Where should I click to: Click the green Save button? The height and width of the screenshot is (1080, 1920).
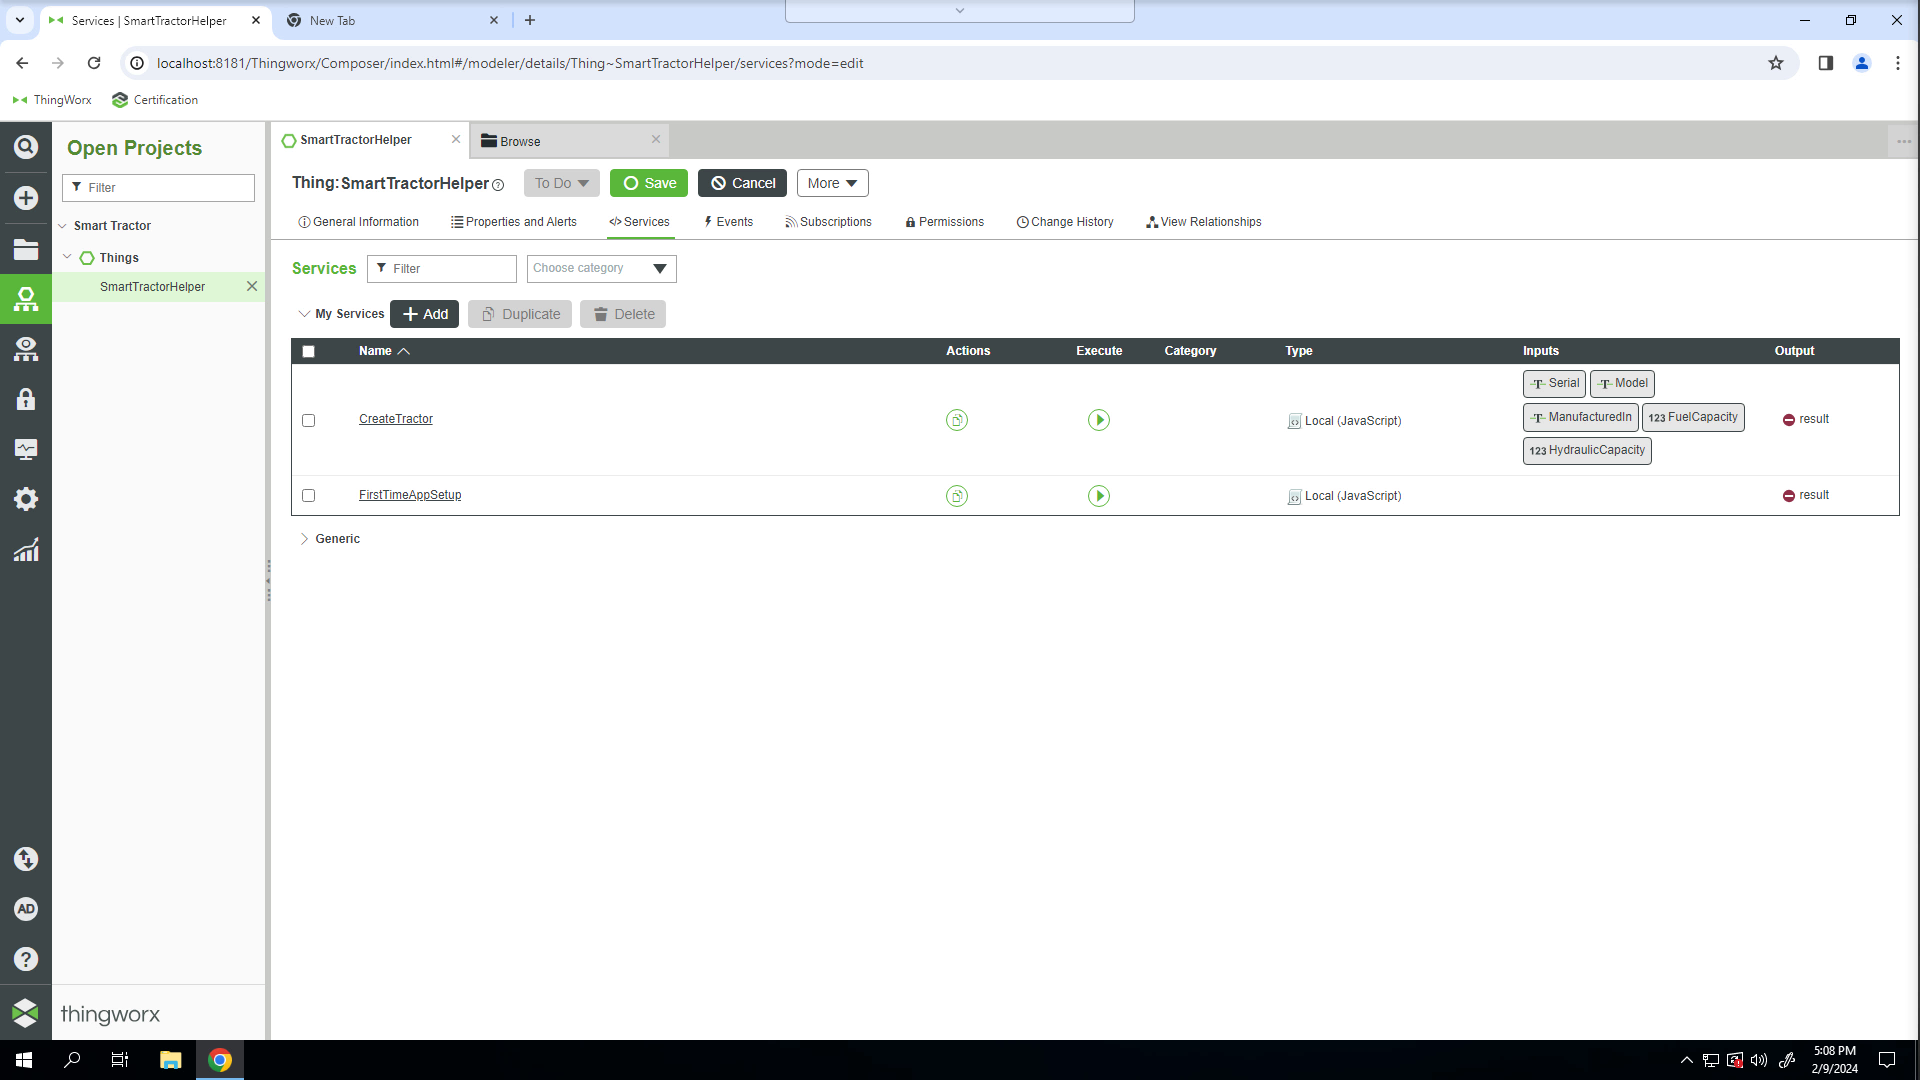point(649,183)
